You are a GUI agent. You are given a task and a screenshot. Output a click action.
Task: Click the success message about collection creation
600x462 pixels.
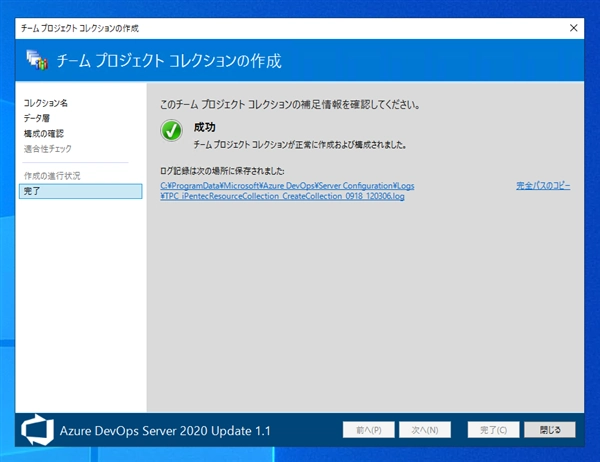(x=300, y=145)
